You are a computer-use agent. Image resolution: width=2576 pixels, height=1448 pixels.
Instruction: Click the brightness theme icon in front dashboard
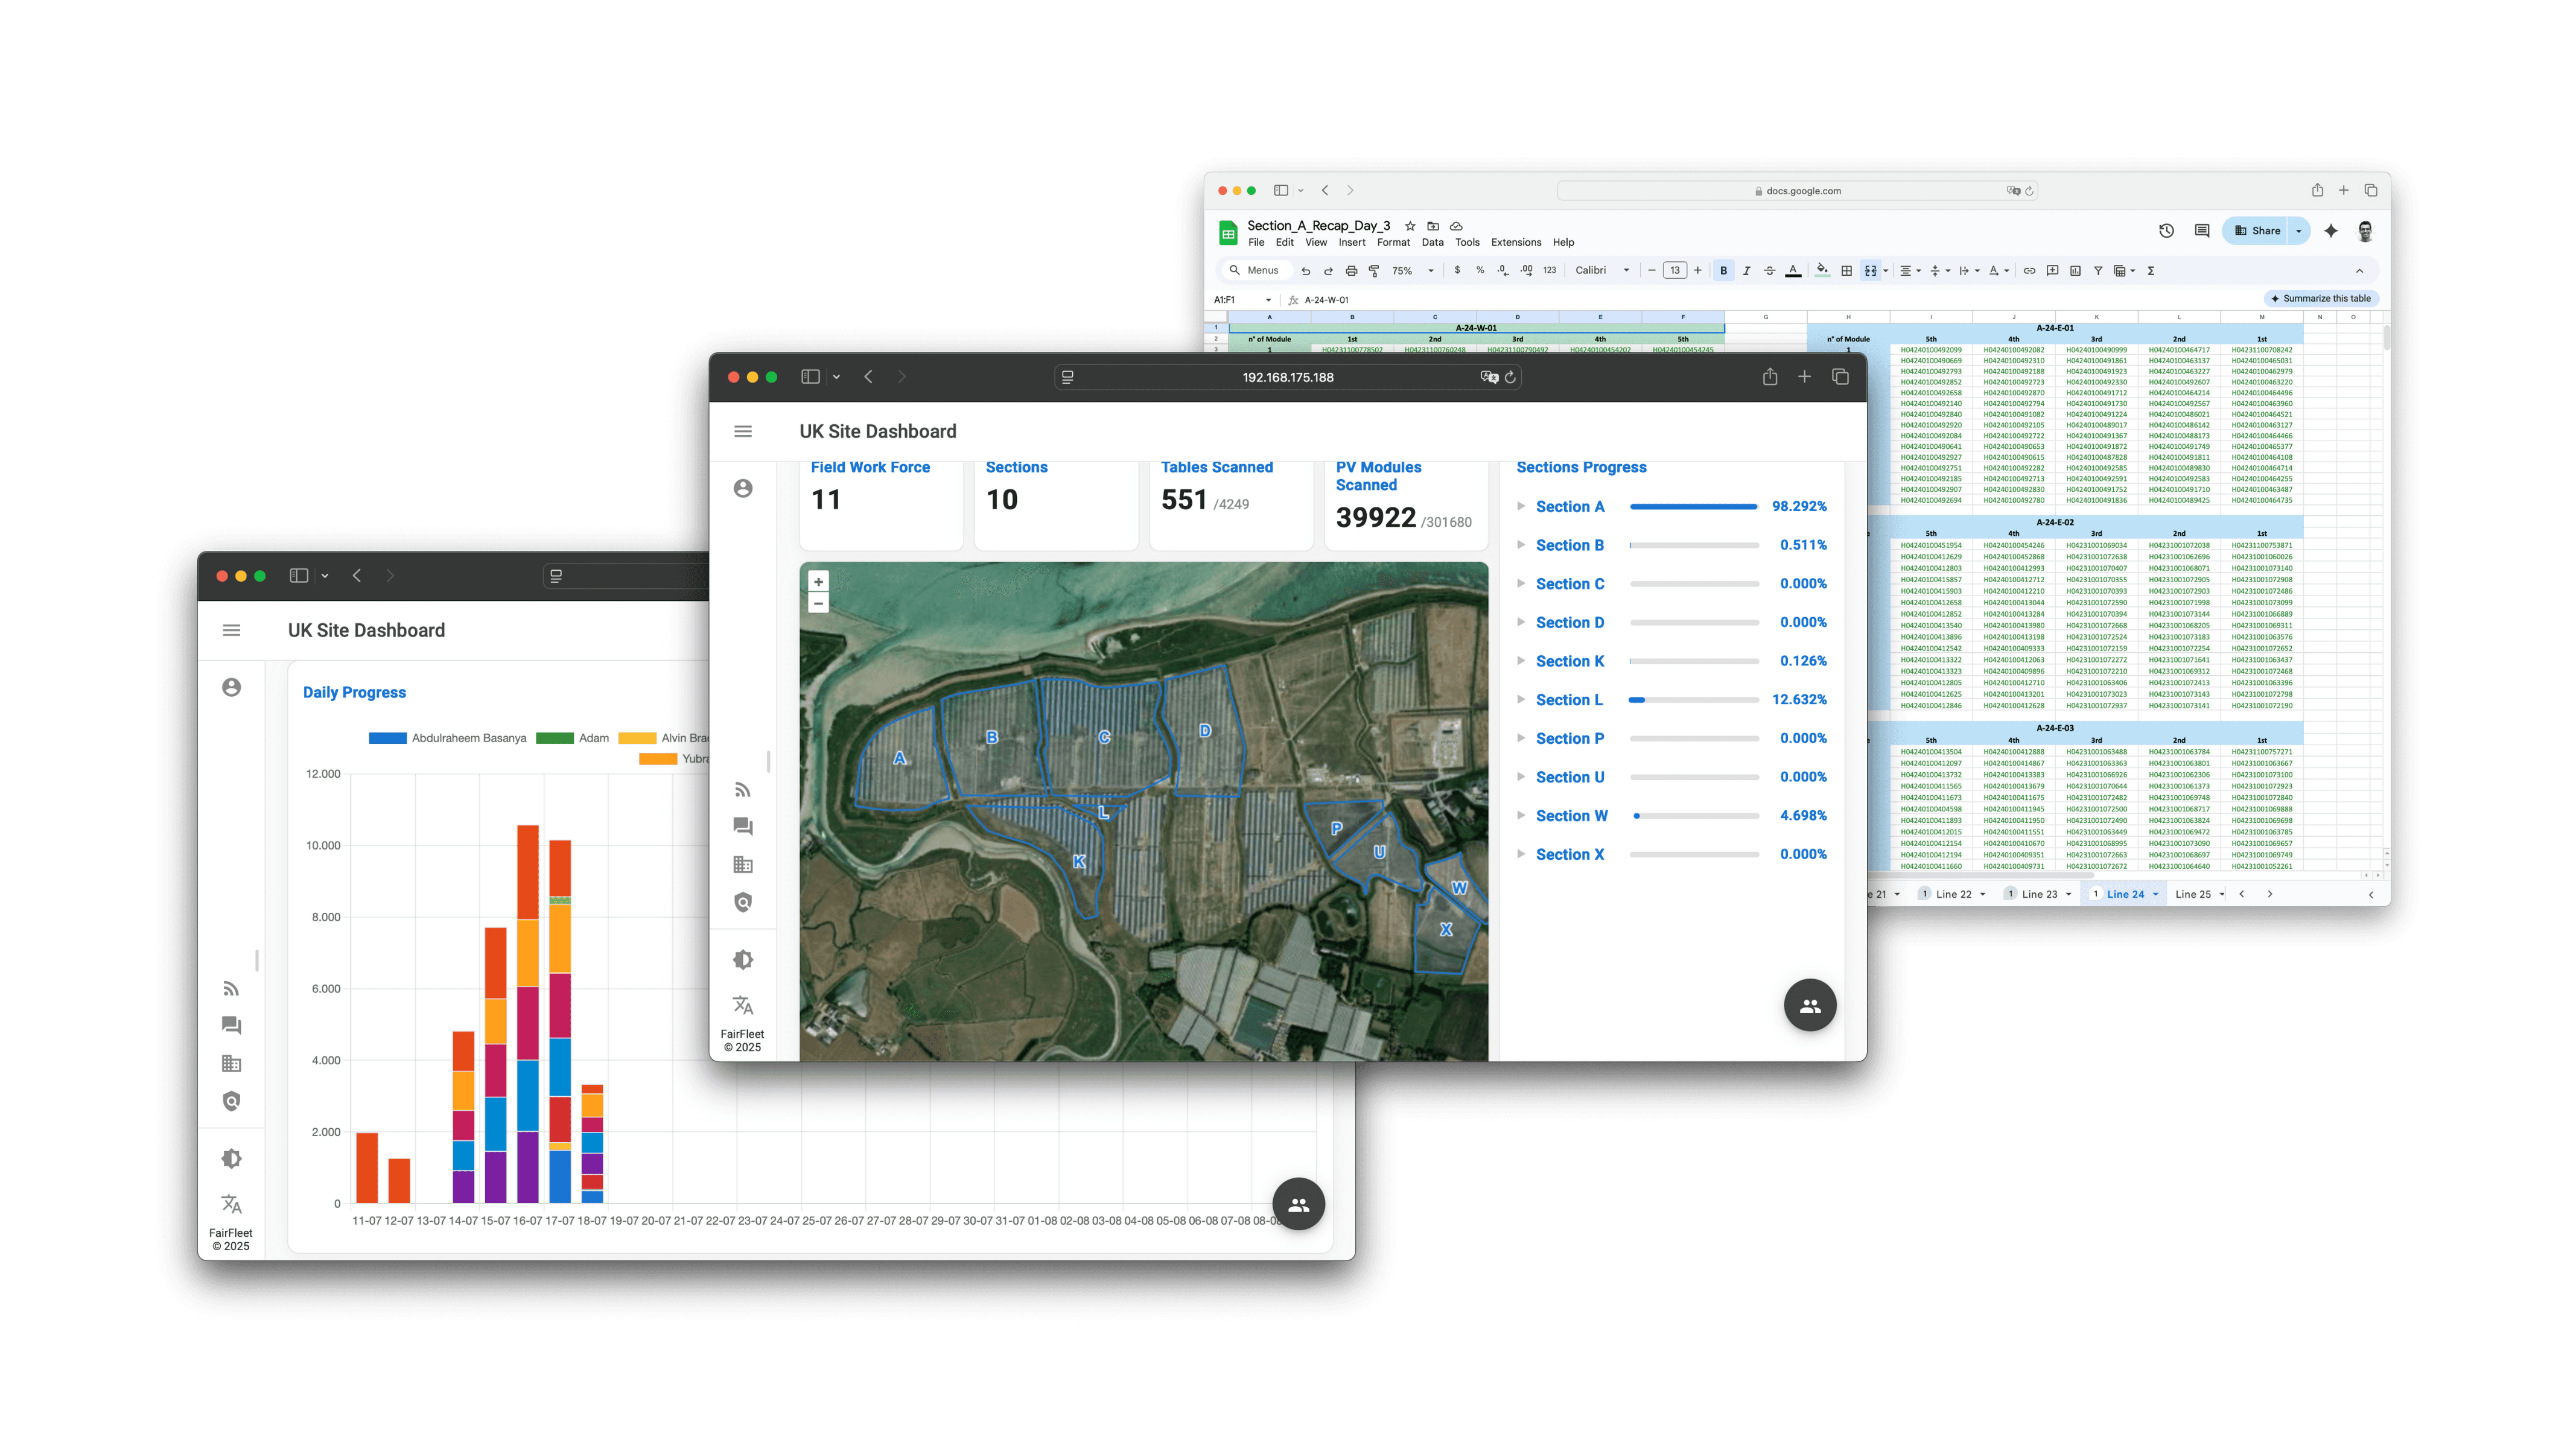click(x=742, y=960)
